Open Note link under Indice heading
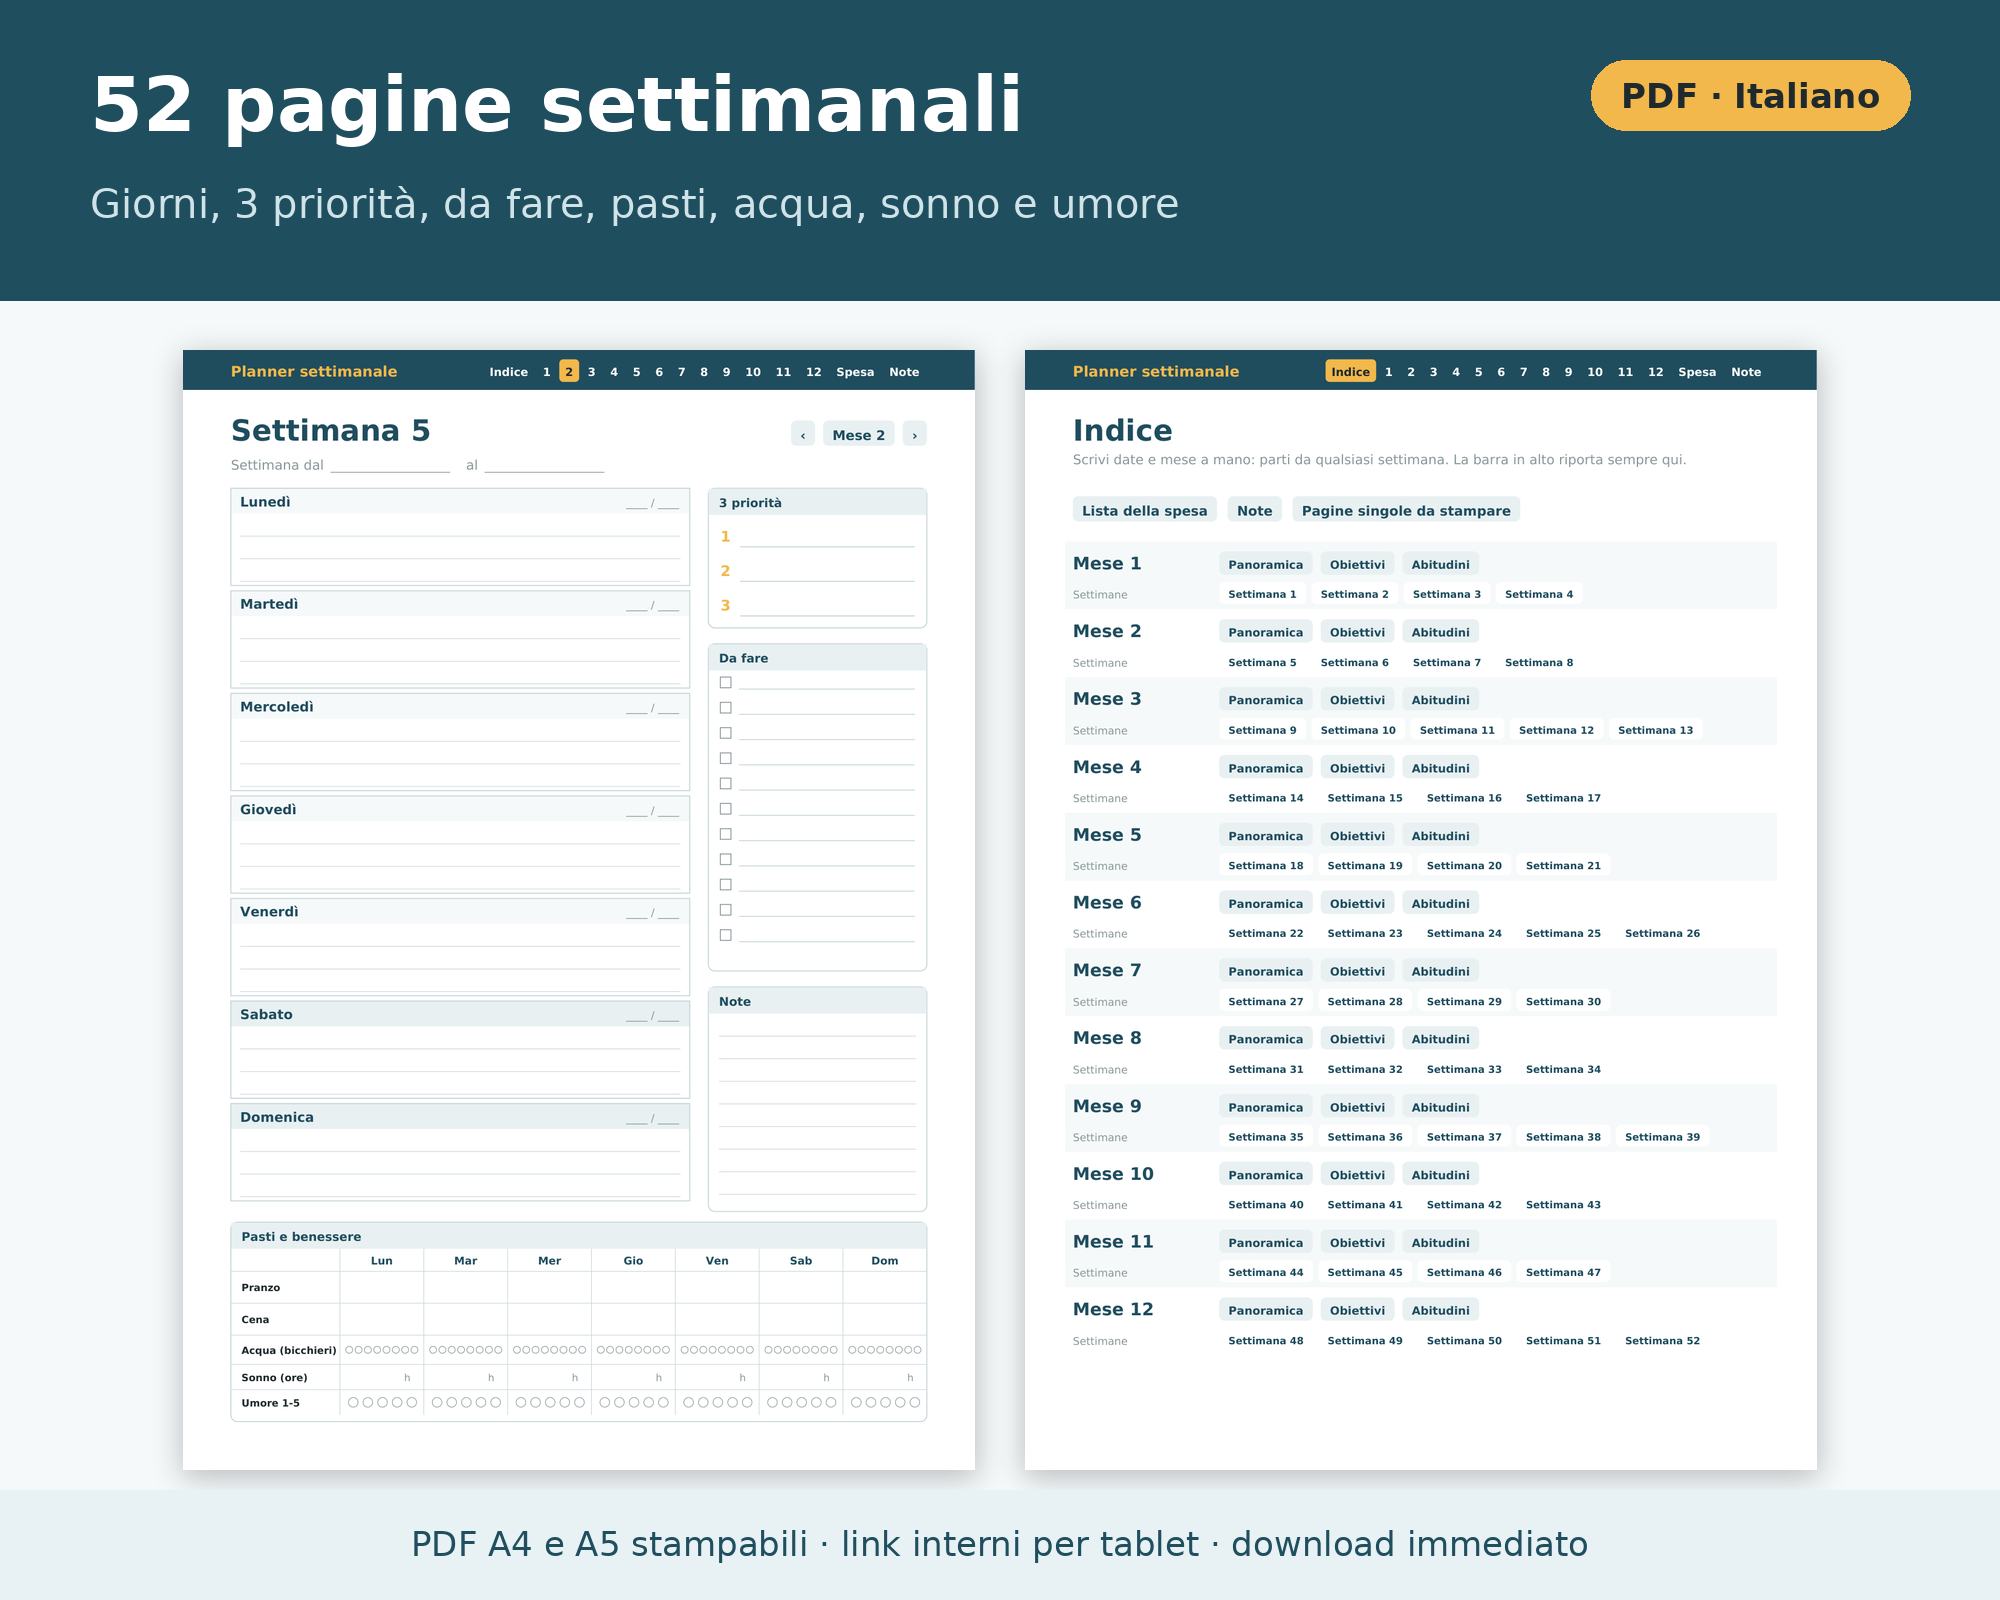This screenshot has width=2000, height=1600. tap(1254, 510)
